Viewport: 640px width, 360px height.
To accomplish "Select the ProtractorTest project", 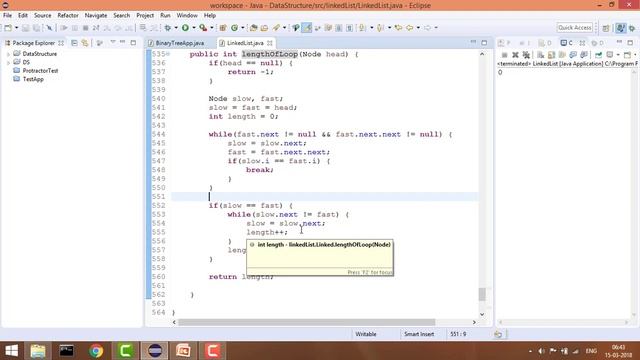I will tap(40, 71).
